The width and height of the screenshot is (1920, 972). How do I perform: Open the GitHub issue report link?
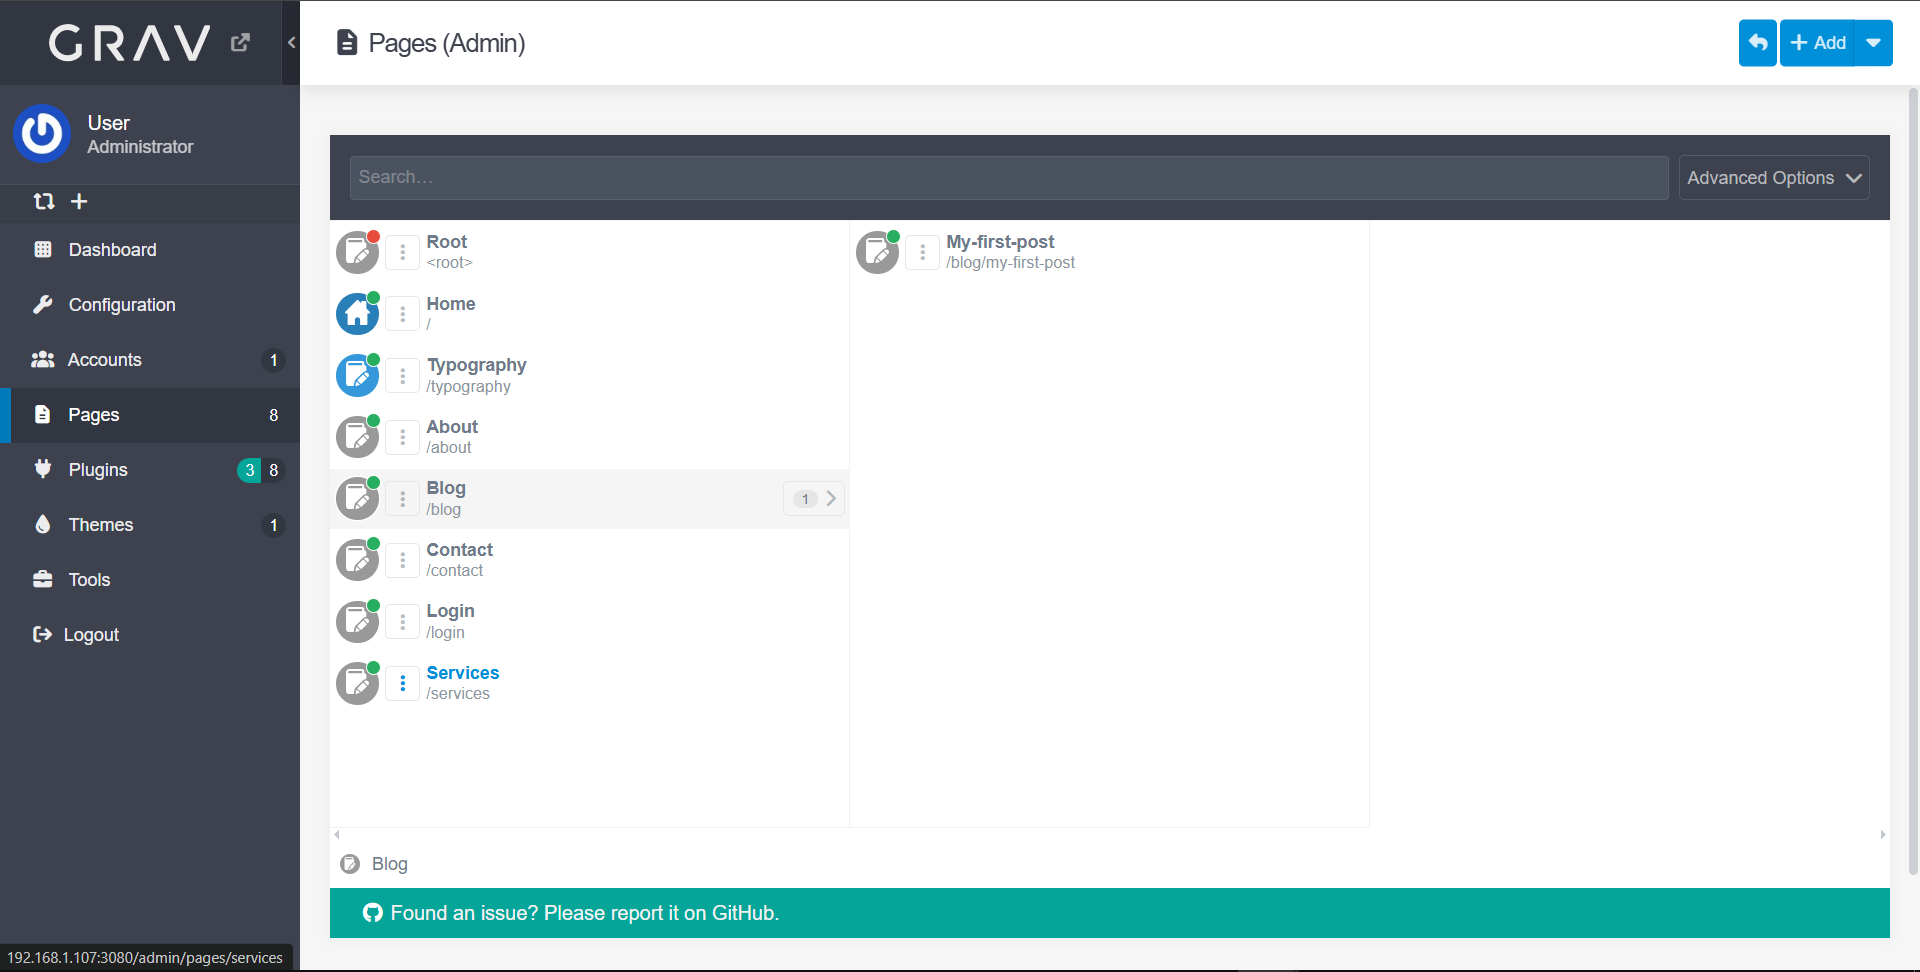(x=584, y=913)
